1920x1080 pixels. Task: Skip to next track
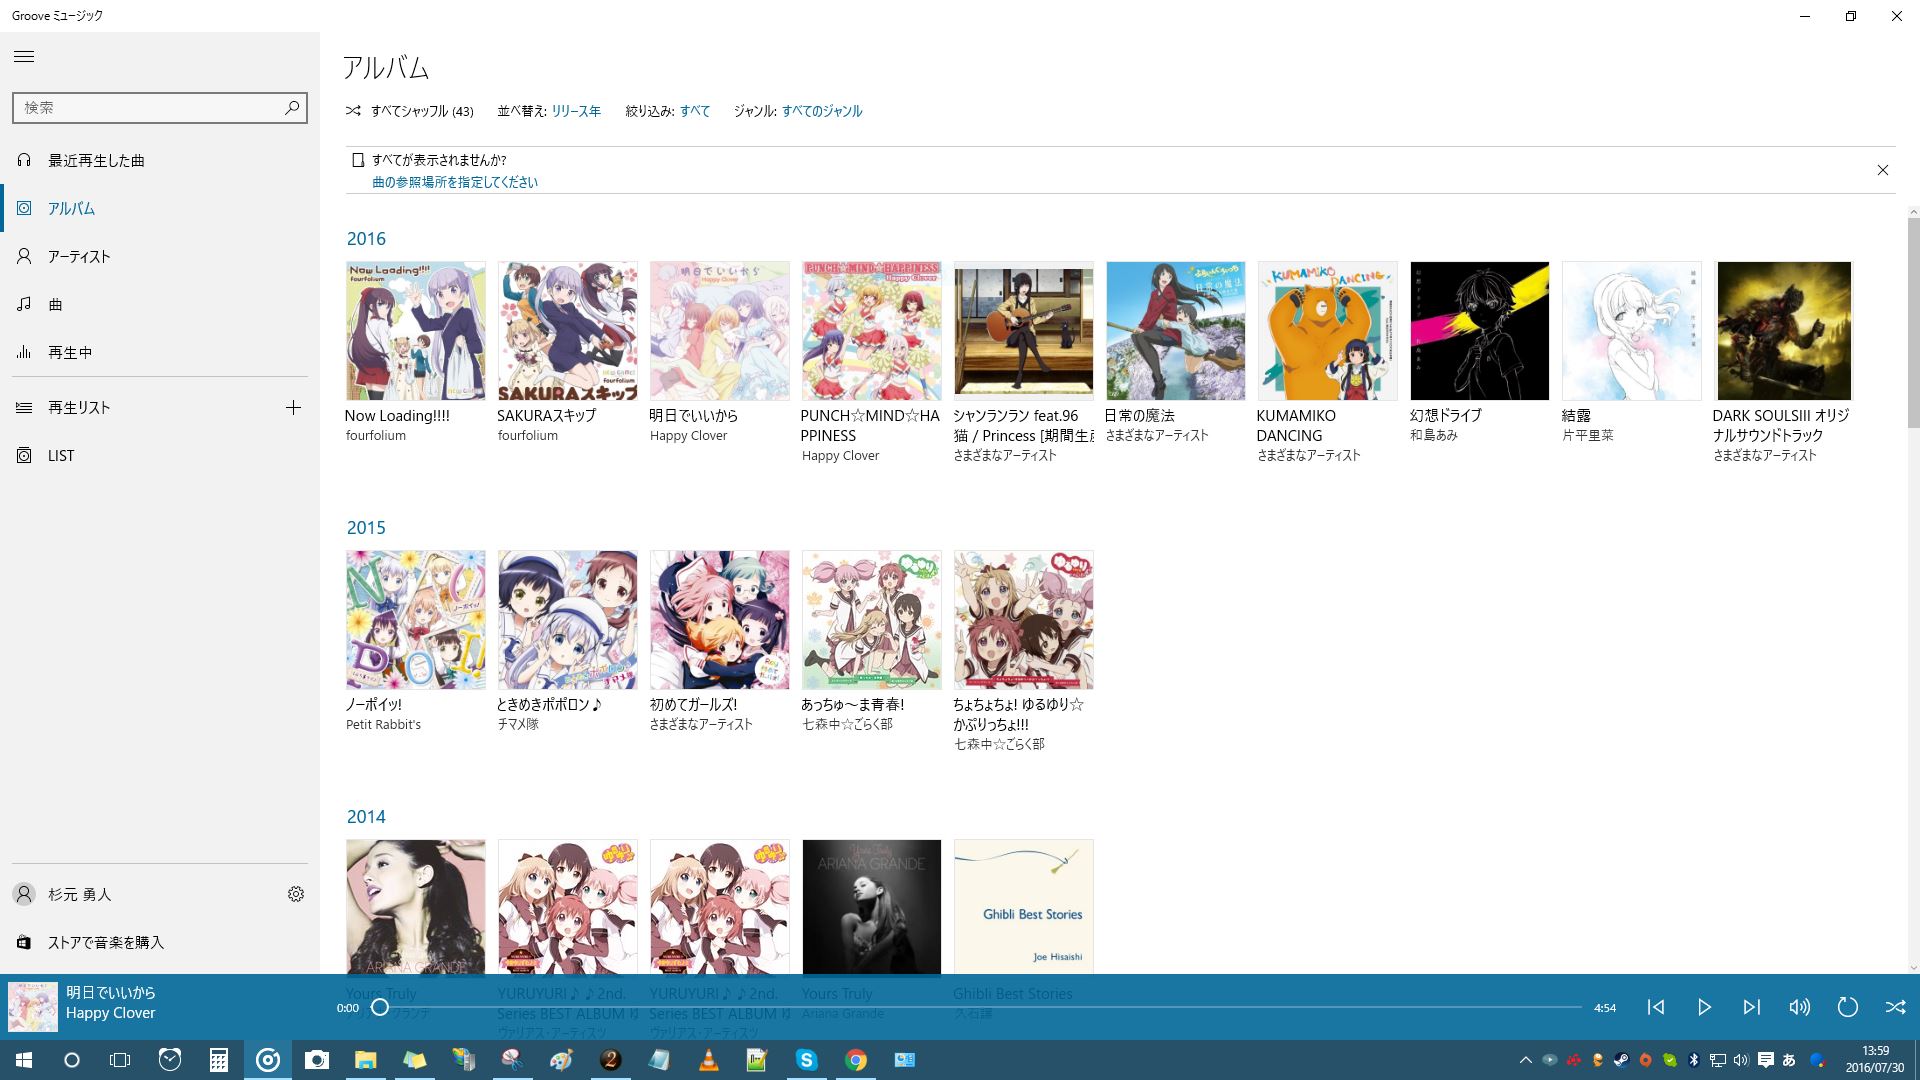click(1752, 1007)
